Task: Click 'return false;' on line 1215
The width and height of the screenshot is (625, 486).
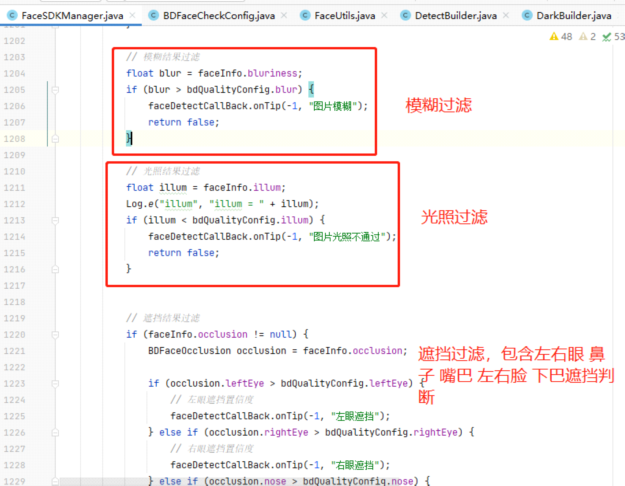Action: tap(184, 253)
